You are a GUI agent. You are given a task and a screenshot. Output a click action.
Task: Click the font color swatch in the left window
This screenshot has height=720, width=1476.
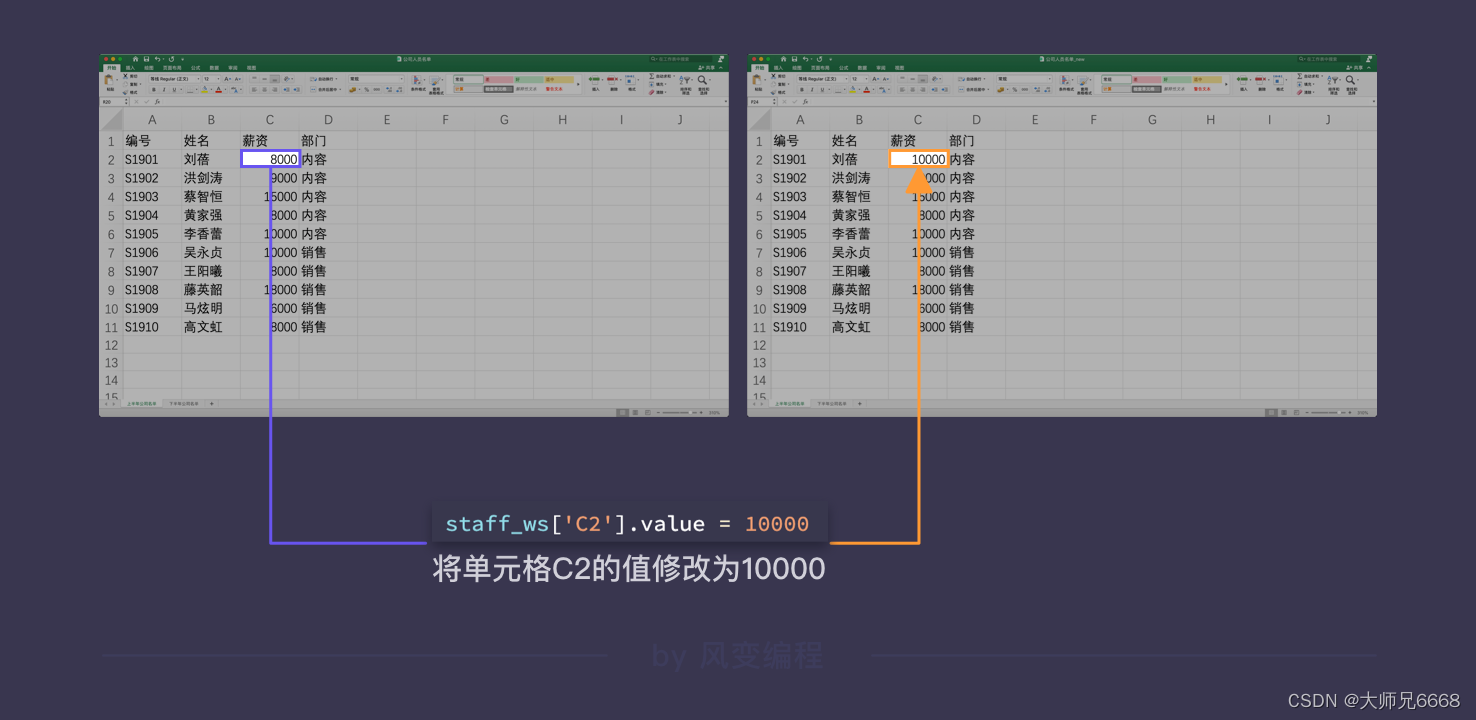[218, 89]
